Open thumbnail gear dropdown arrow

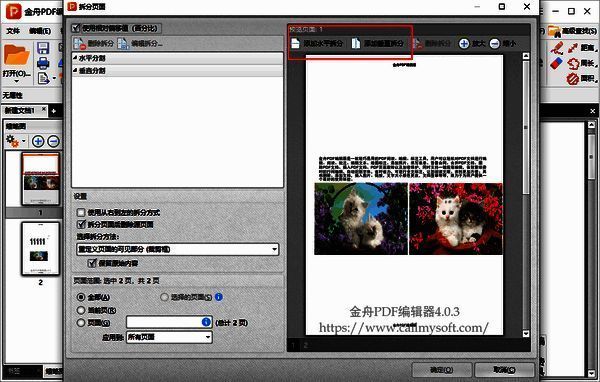(24, 141)
